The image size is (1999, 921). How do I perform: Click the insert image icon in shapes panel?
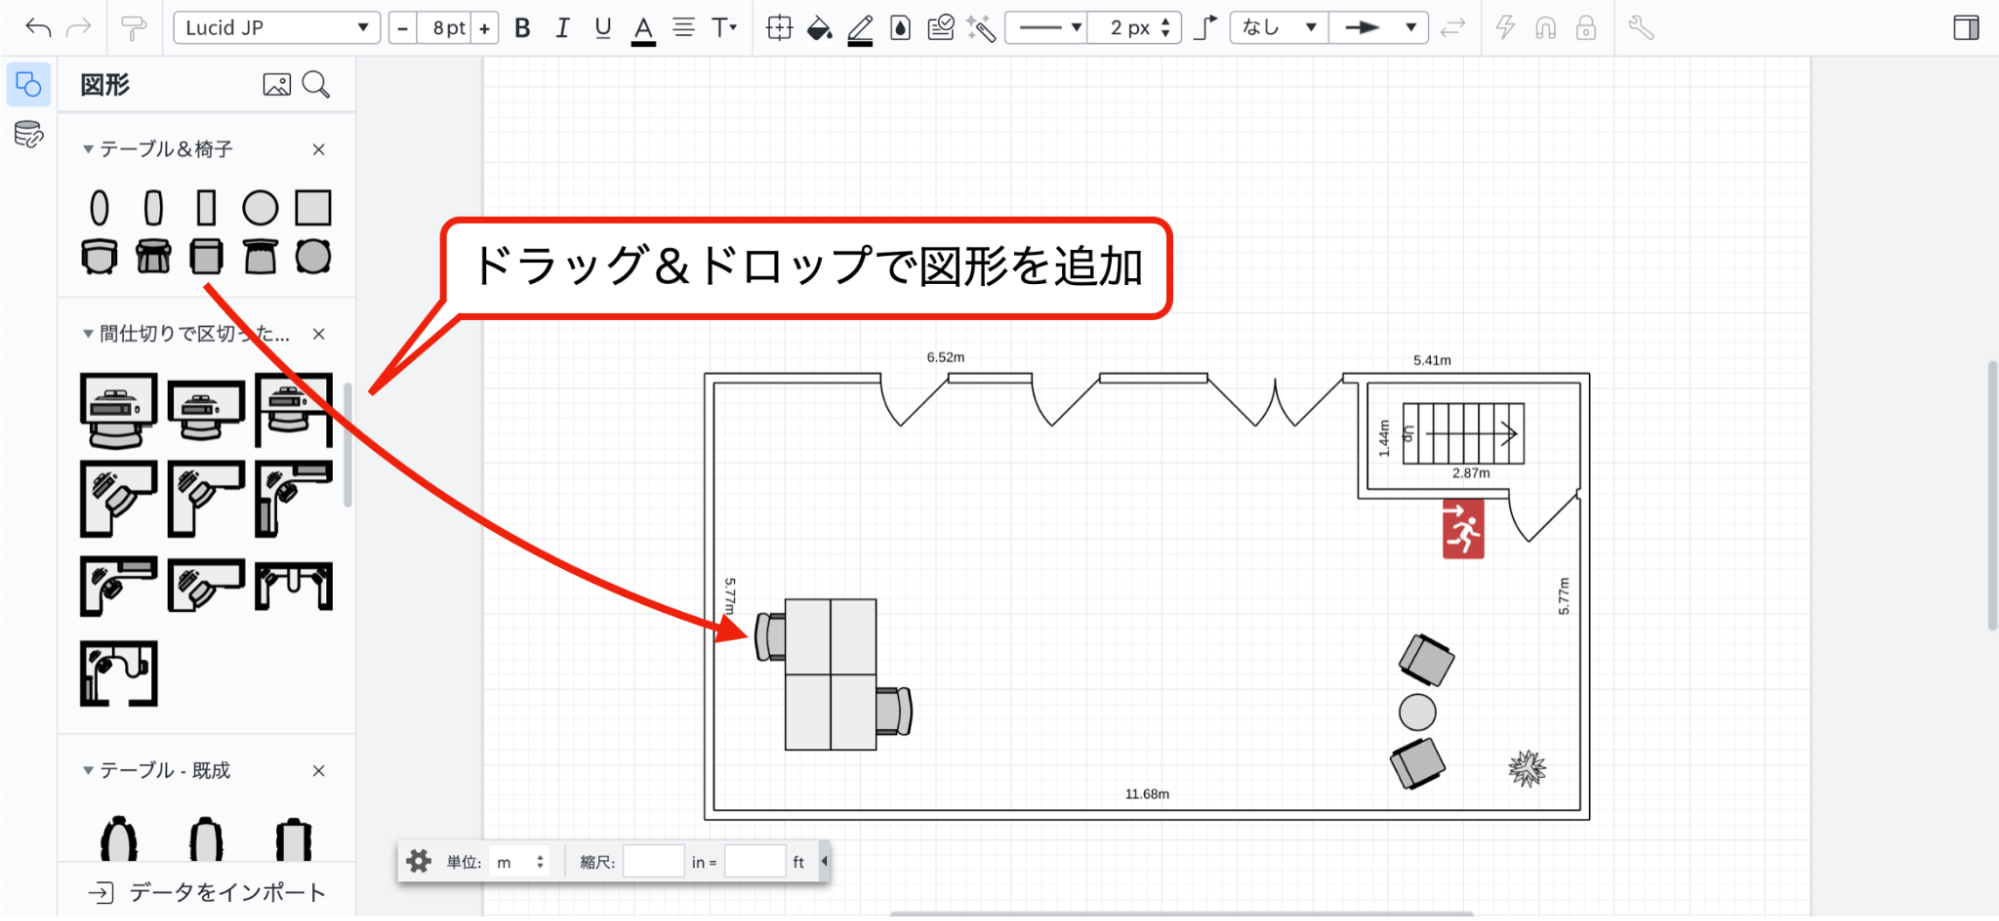[x=276, y=85]
